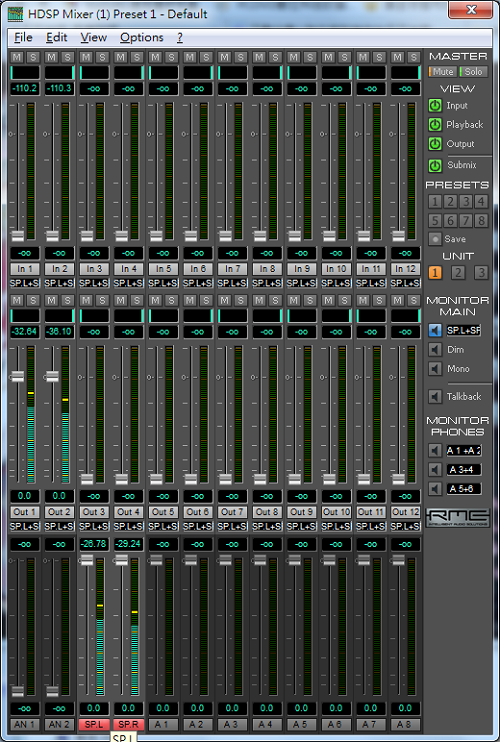Toggle the Input view power icon
500x742 pixels.
click(435, 106)
